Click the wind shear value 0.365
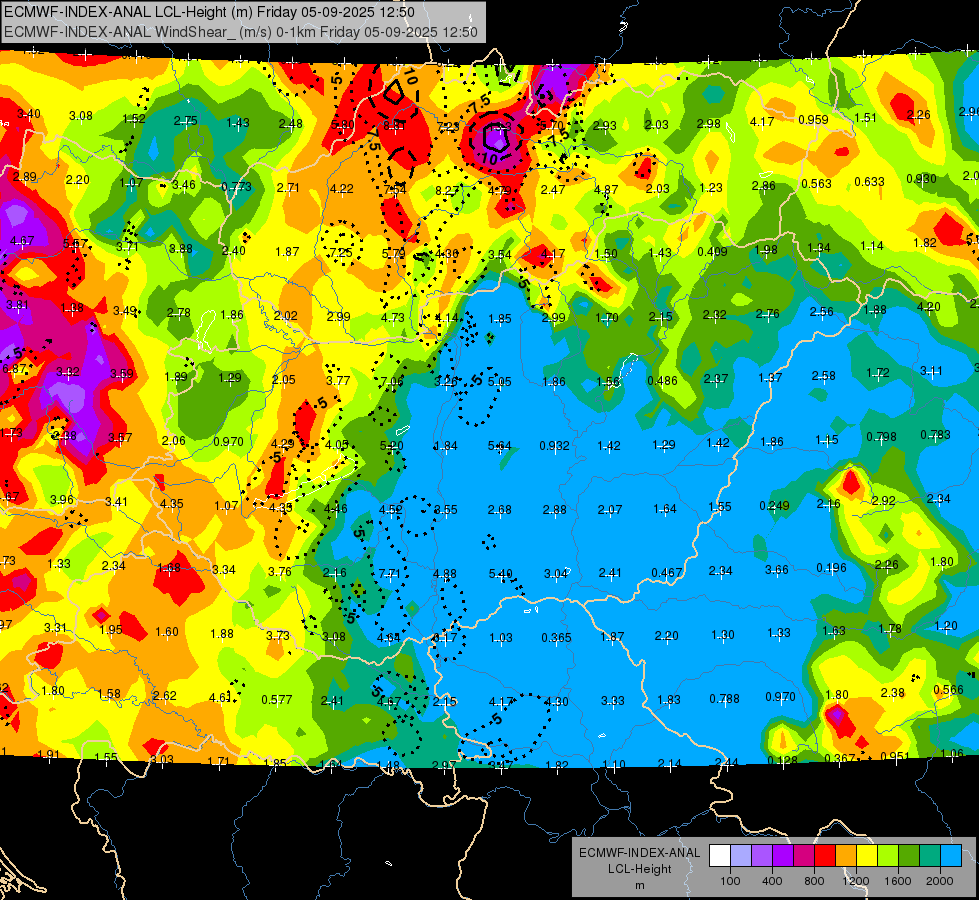This screenshot has height=900, width=979. (556, 638)
